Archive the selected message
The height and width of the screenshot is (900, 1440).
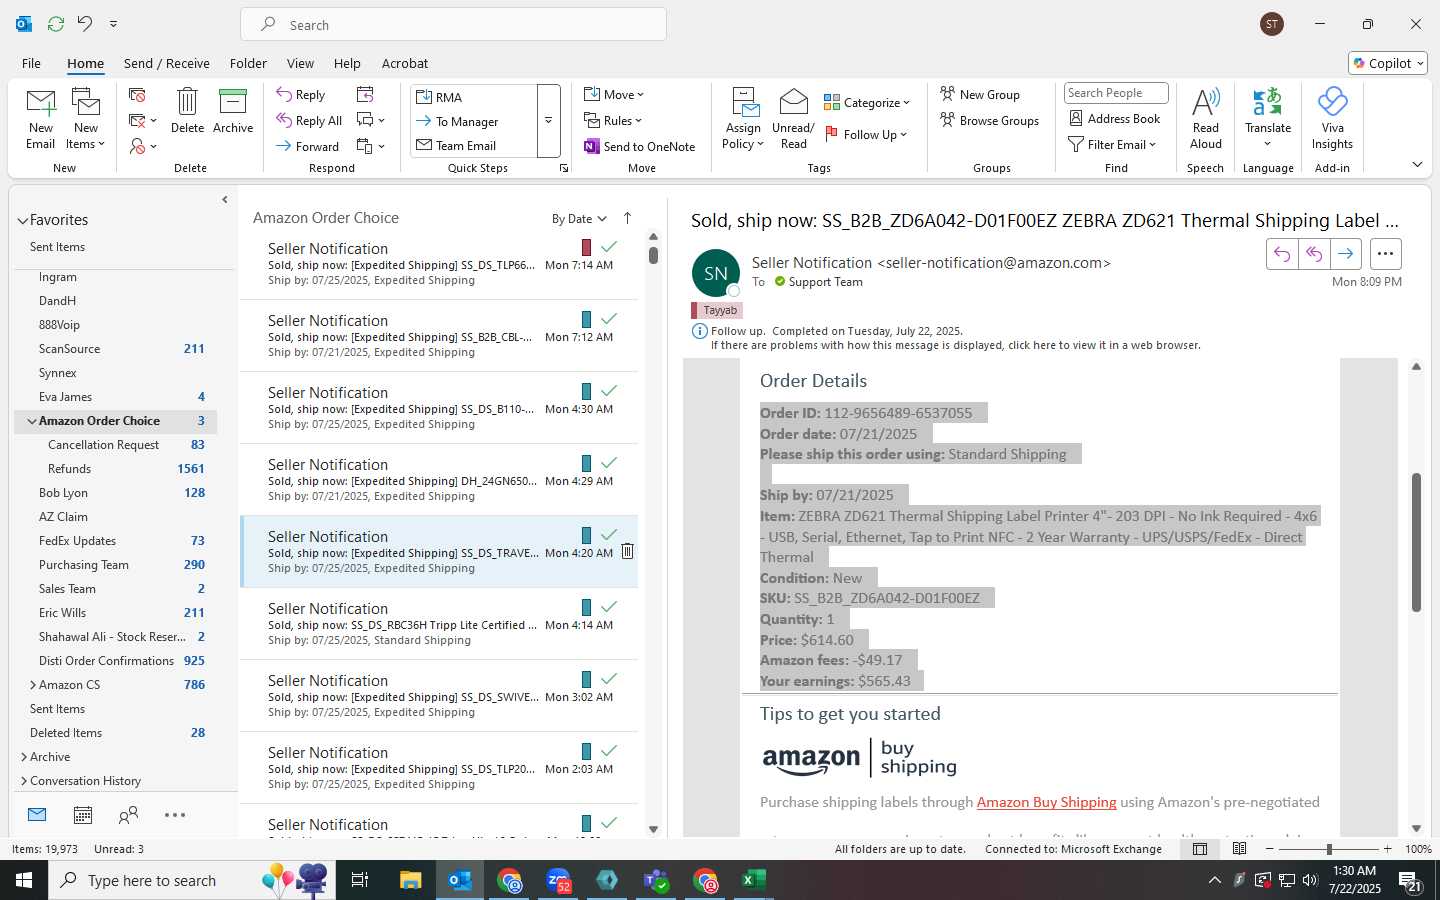233,110
